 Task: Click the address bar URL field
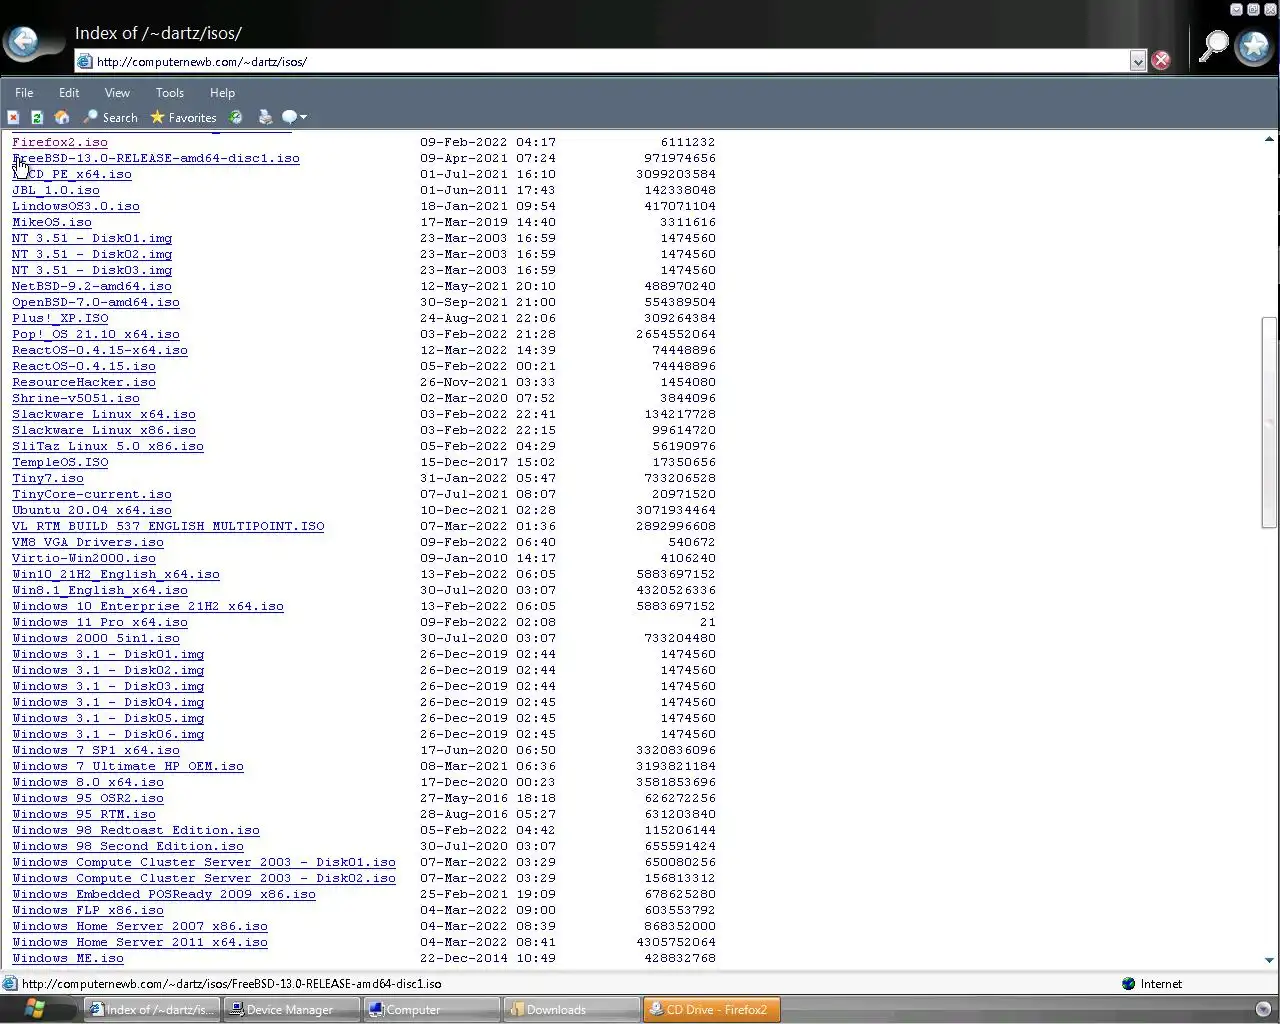tap(612, 61)
